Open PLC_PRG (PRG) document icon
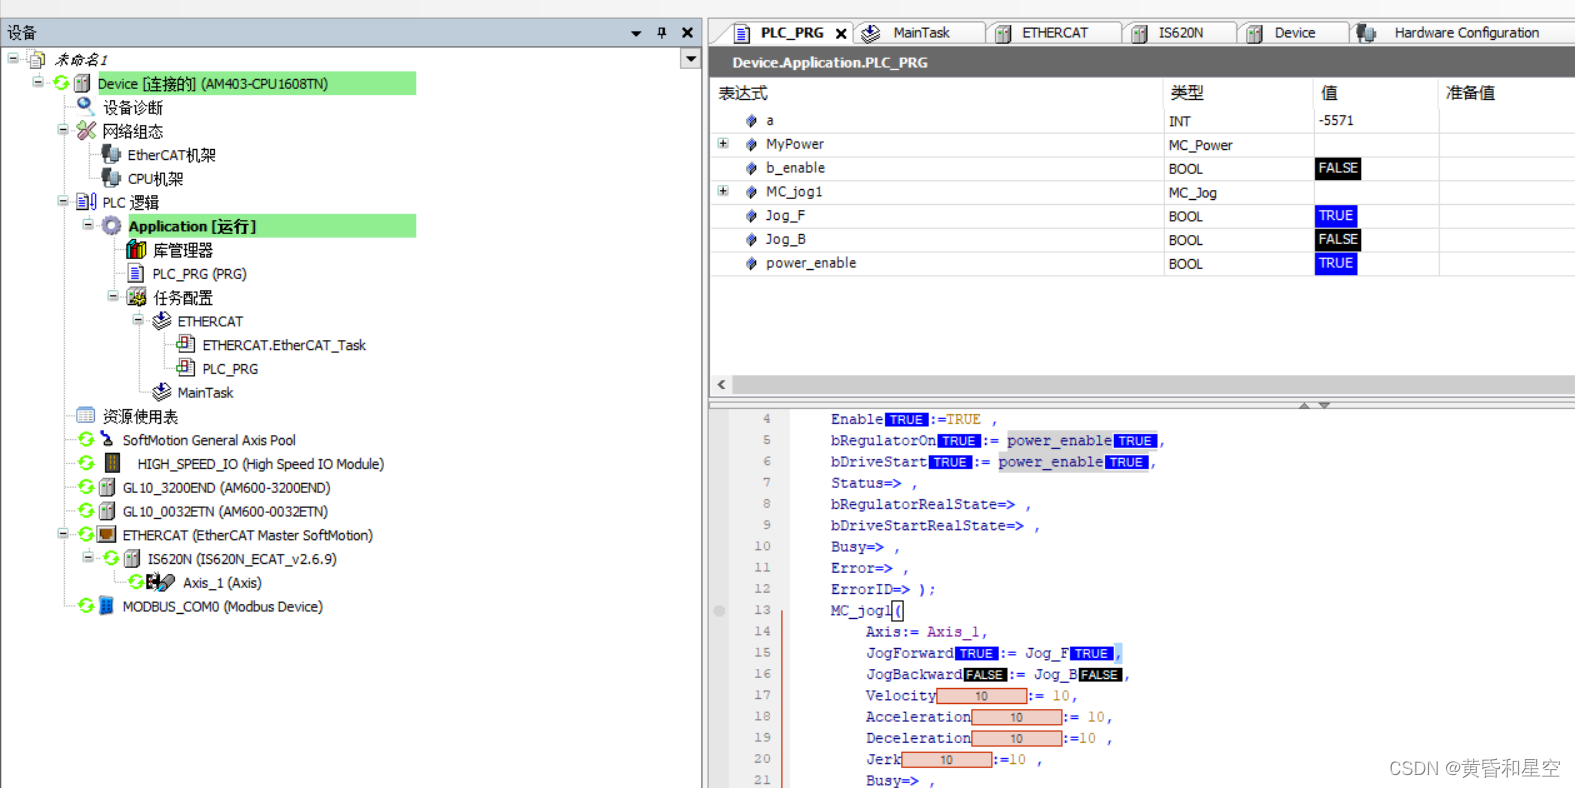 (x=136, y=273)
